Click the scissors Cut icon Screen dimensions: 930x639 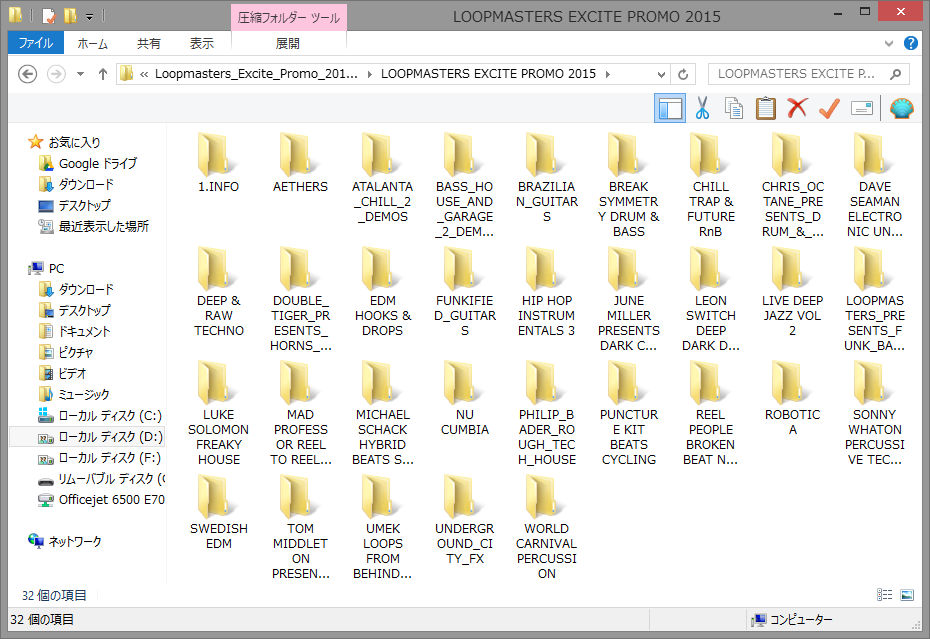[702, 109]
